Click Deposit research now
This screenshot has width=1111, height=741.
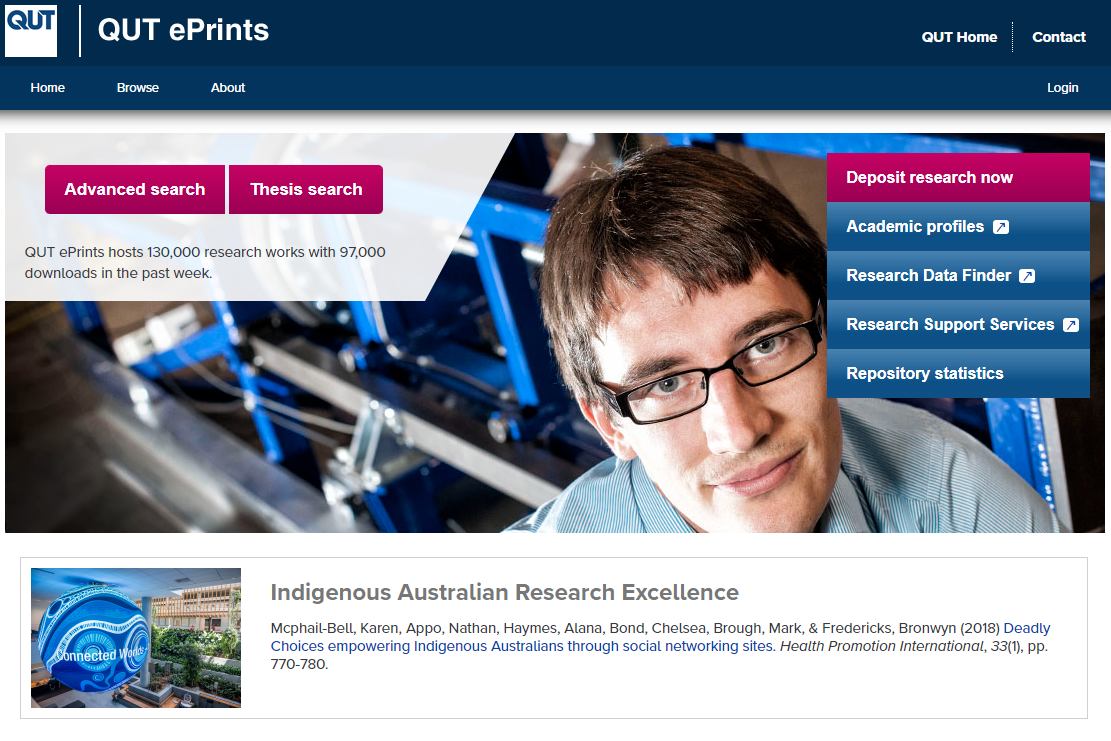click(x=958, y=177)
